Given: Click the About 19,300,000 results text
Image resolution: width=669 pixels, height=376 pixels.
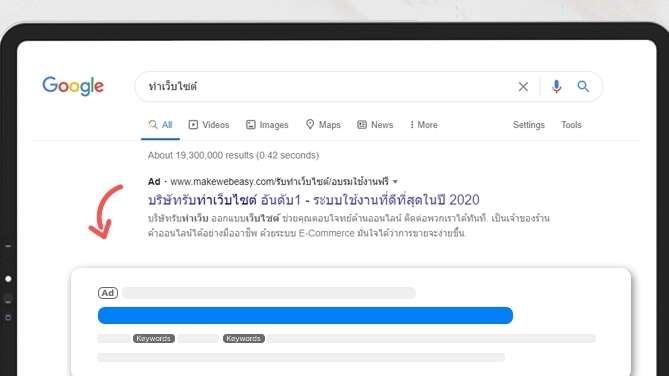Looking at the screenshot, I should [x=233, y=155].
